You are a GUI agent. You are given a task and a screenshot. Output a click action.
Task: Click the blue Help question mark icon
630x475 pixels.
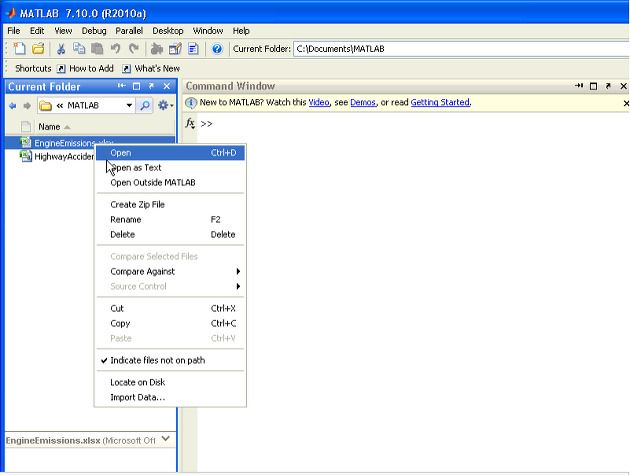point(217,49)
